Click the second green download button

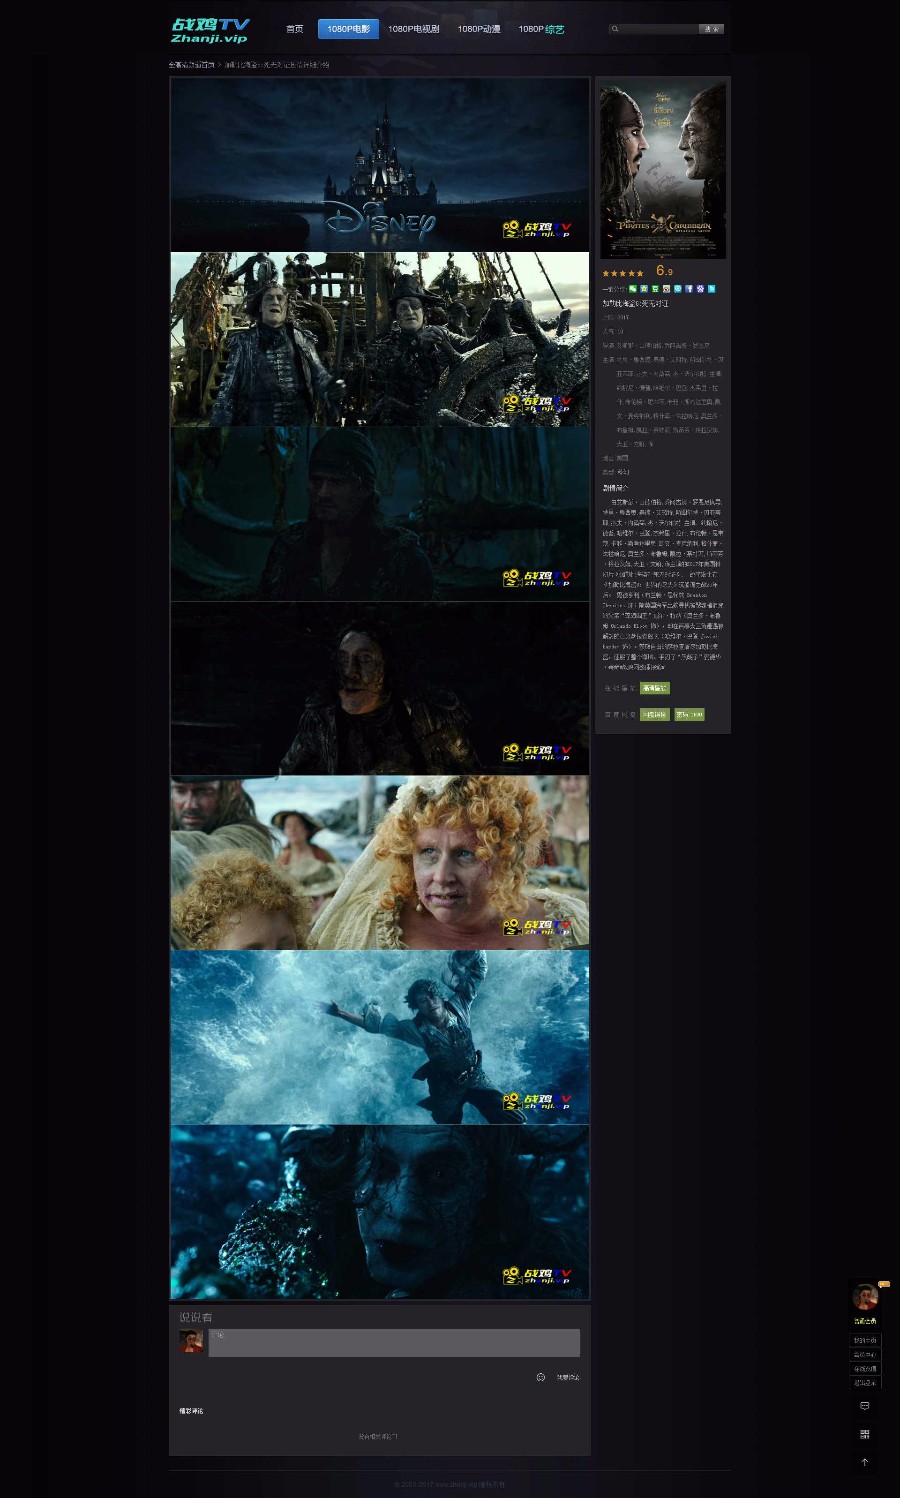[689, 714]
